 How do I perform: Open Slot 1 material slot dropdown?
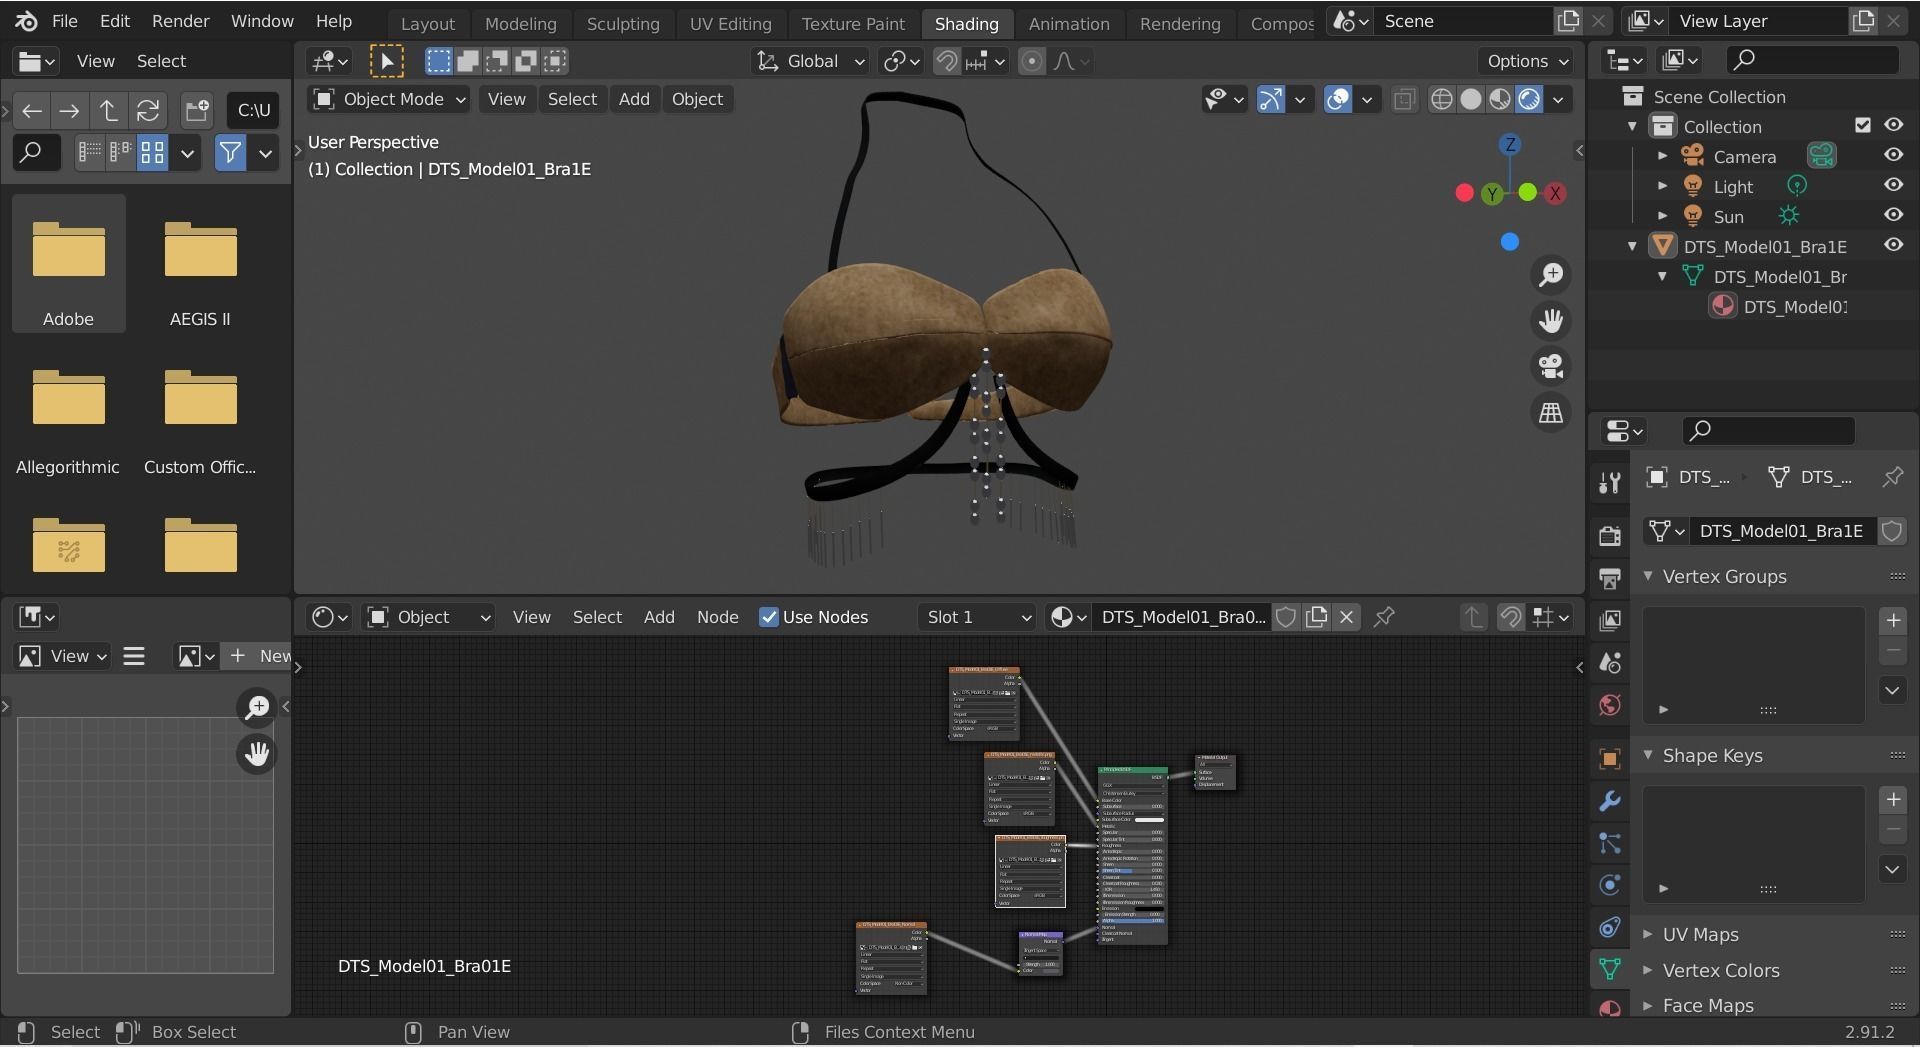978,617
